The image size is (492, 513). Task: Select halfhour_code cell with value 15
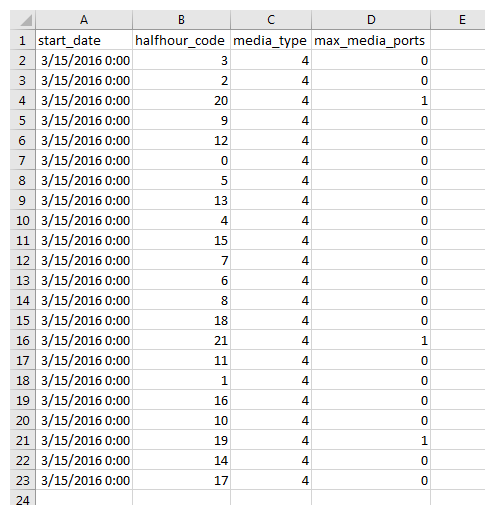coord(181,240)
